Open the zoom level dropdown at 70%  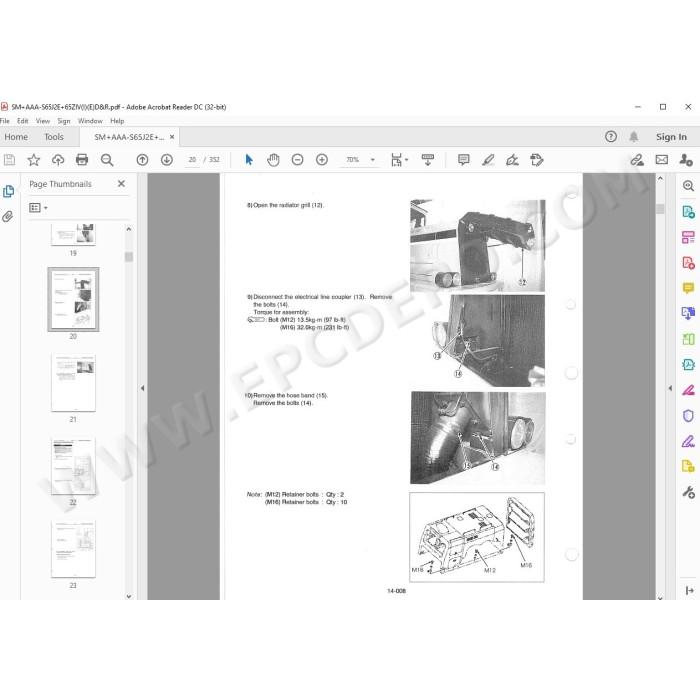coord(373,160)
